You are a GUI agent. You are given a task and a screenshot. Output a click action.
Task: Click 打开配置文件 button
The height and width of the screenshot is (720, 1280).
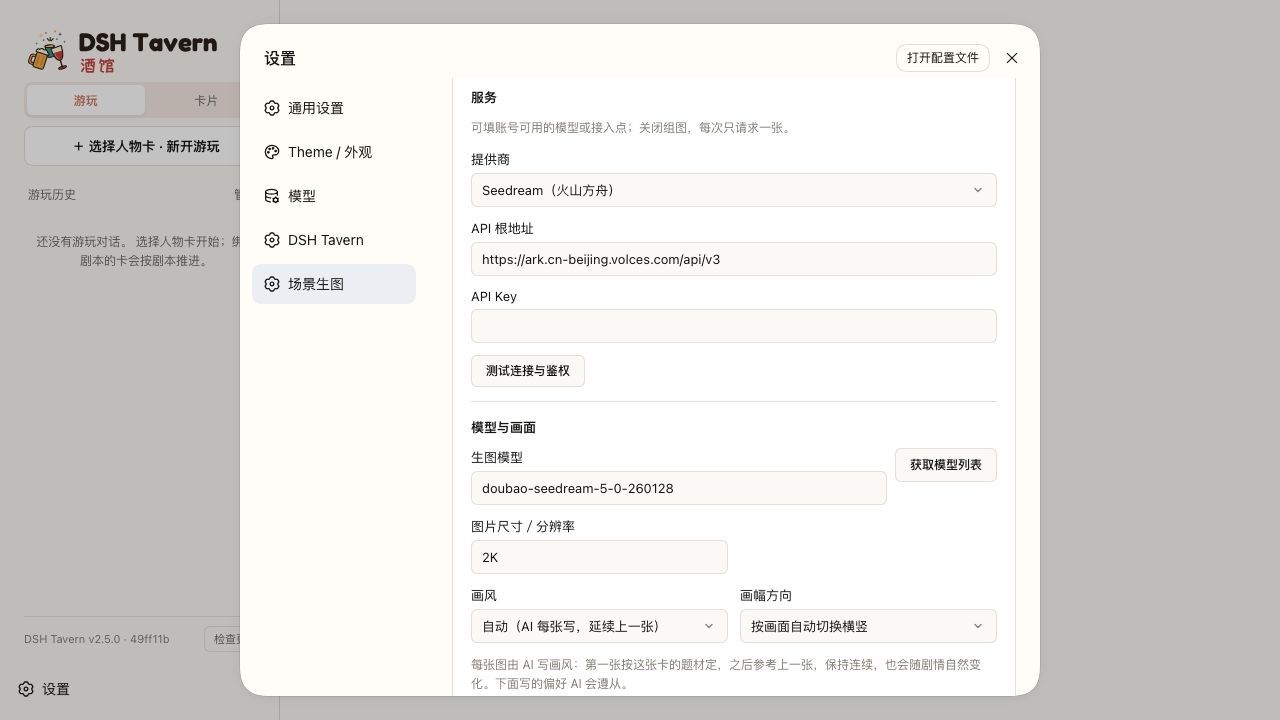(943, 58)
